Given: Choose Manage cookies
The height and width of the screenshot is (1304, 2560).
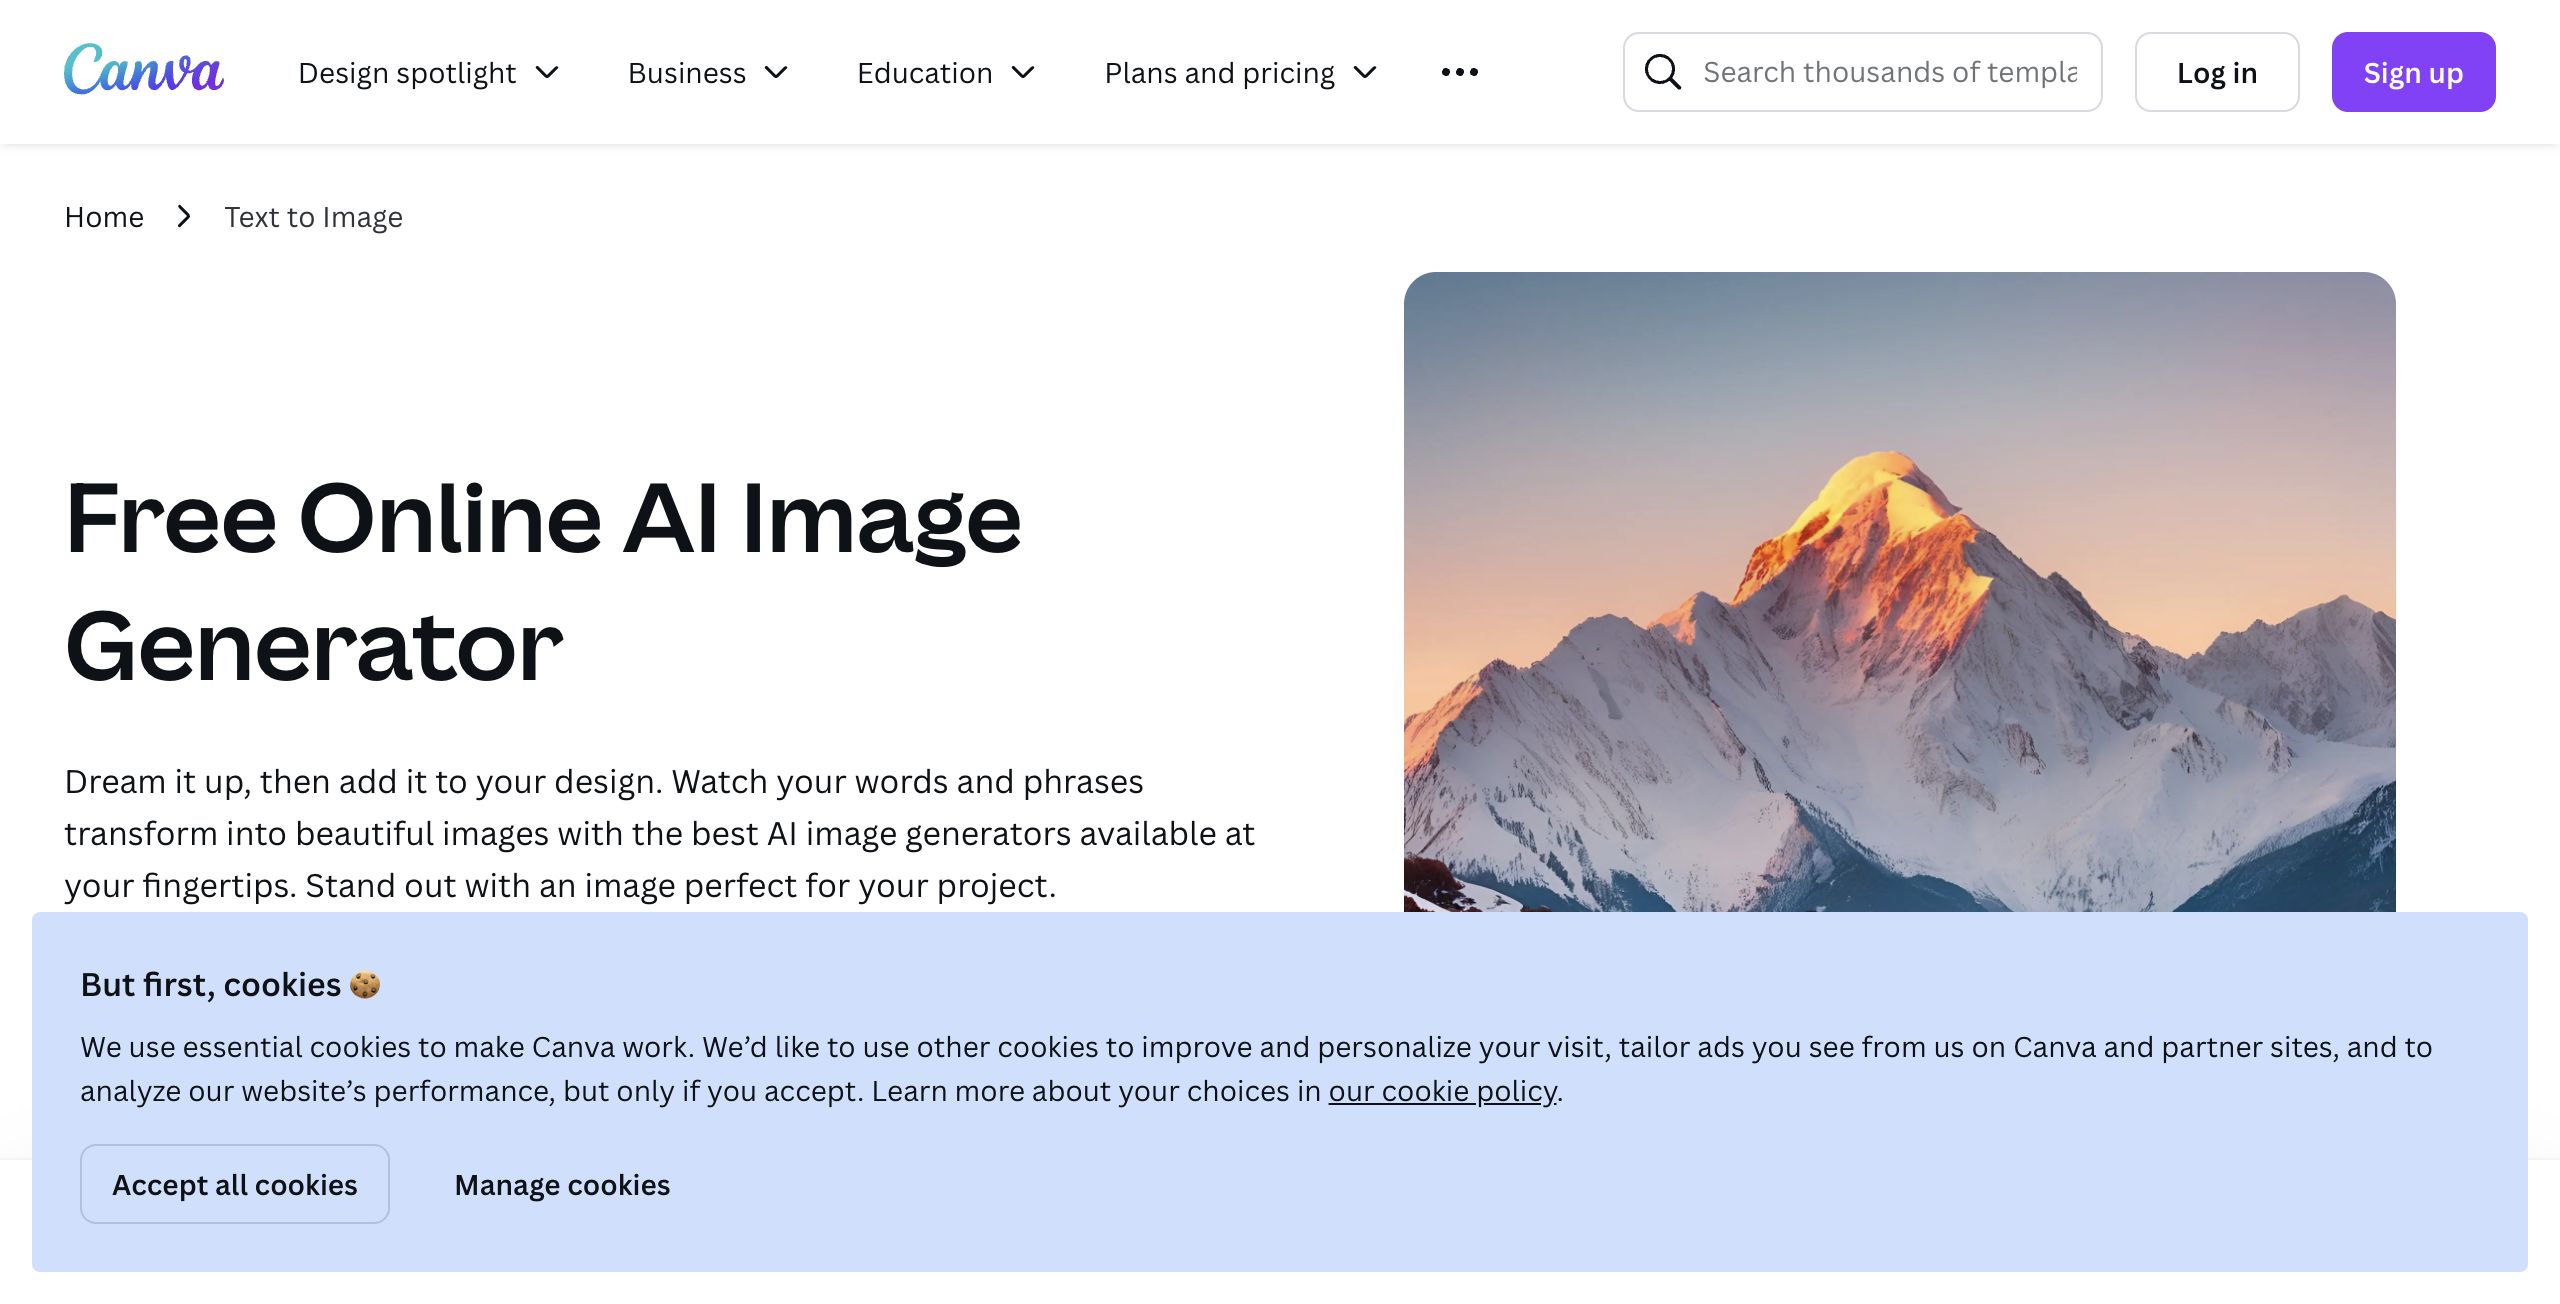Looking at the screenshot, I should [562, 1184].
